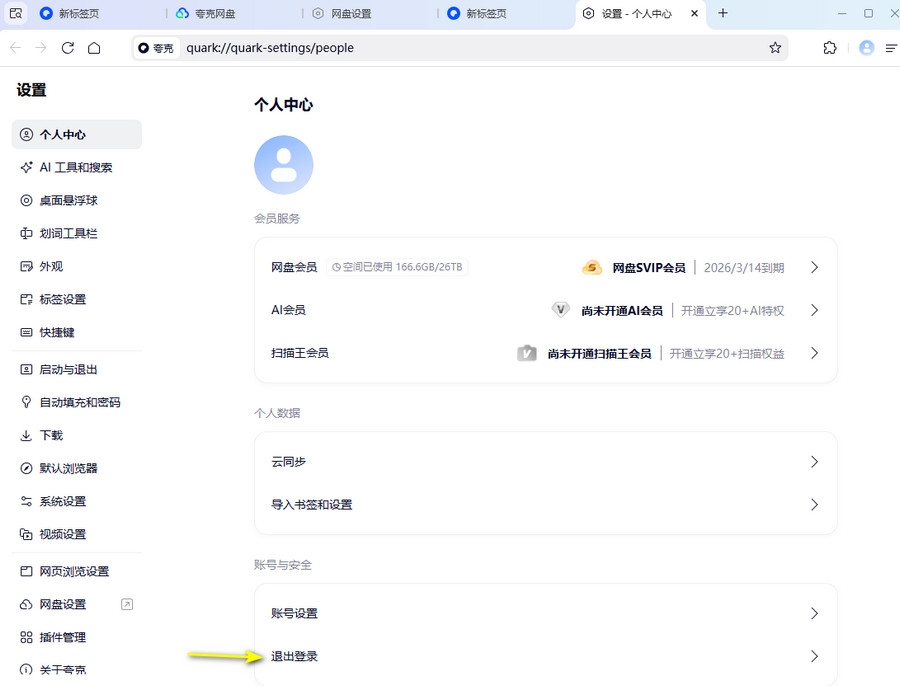The height and width of the screenshot is (686, 900).
Task: Open the browser main menu icon
Action: (891, 48)
